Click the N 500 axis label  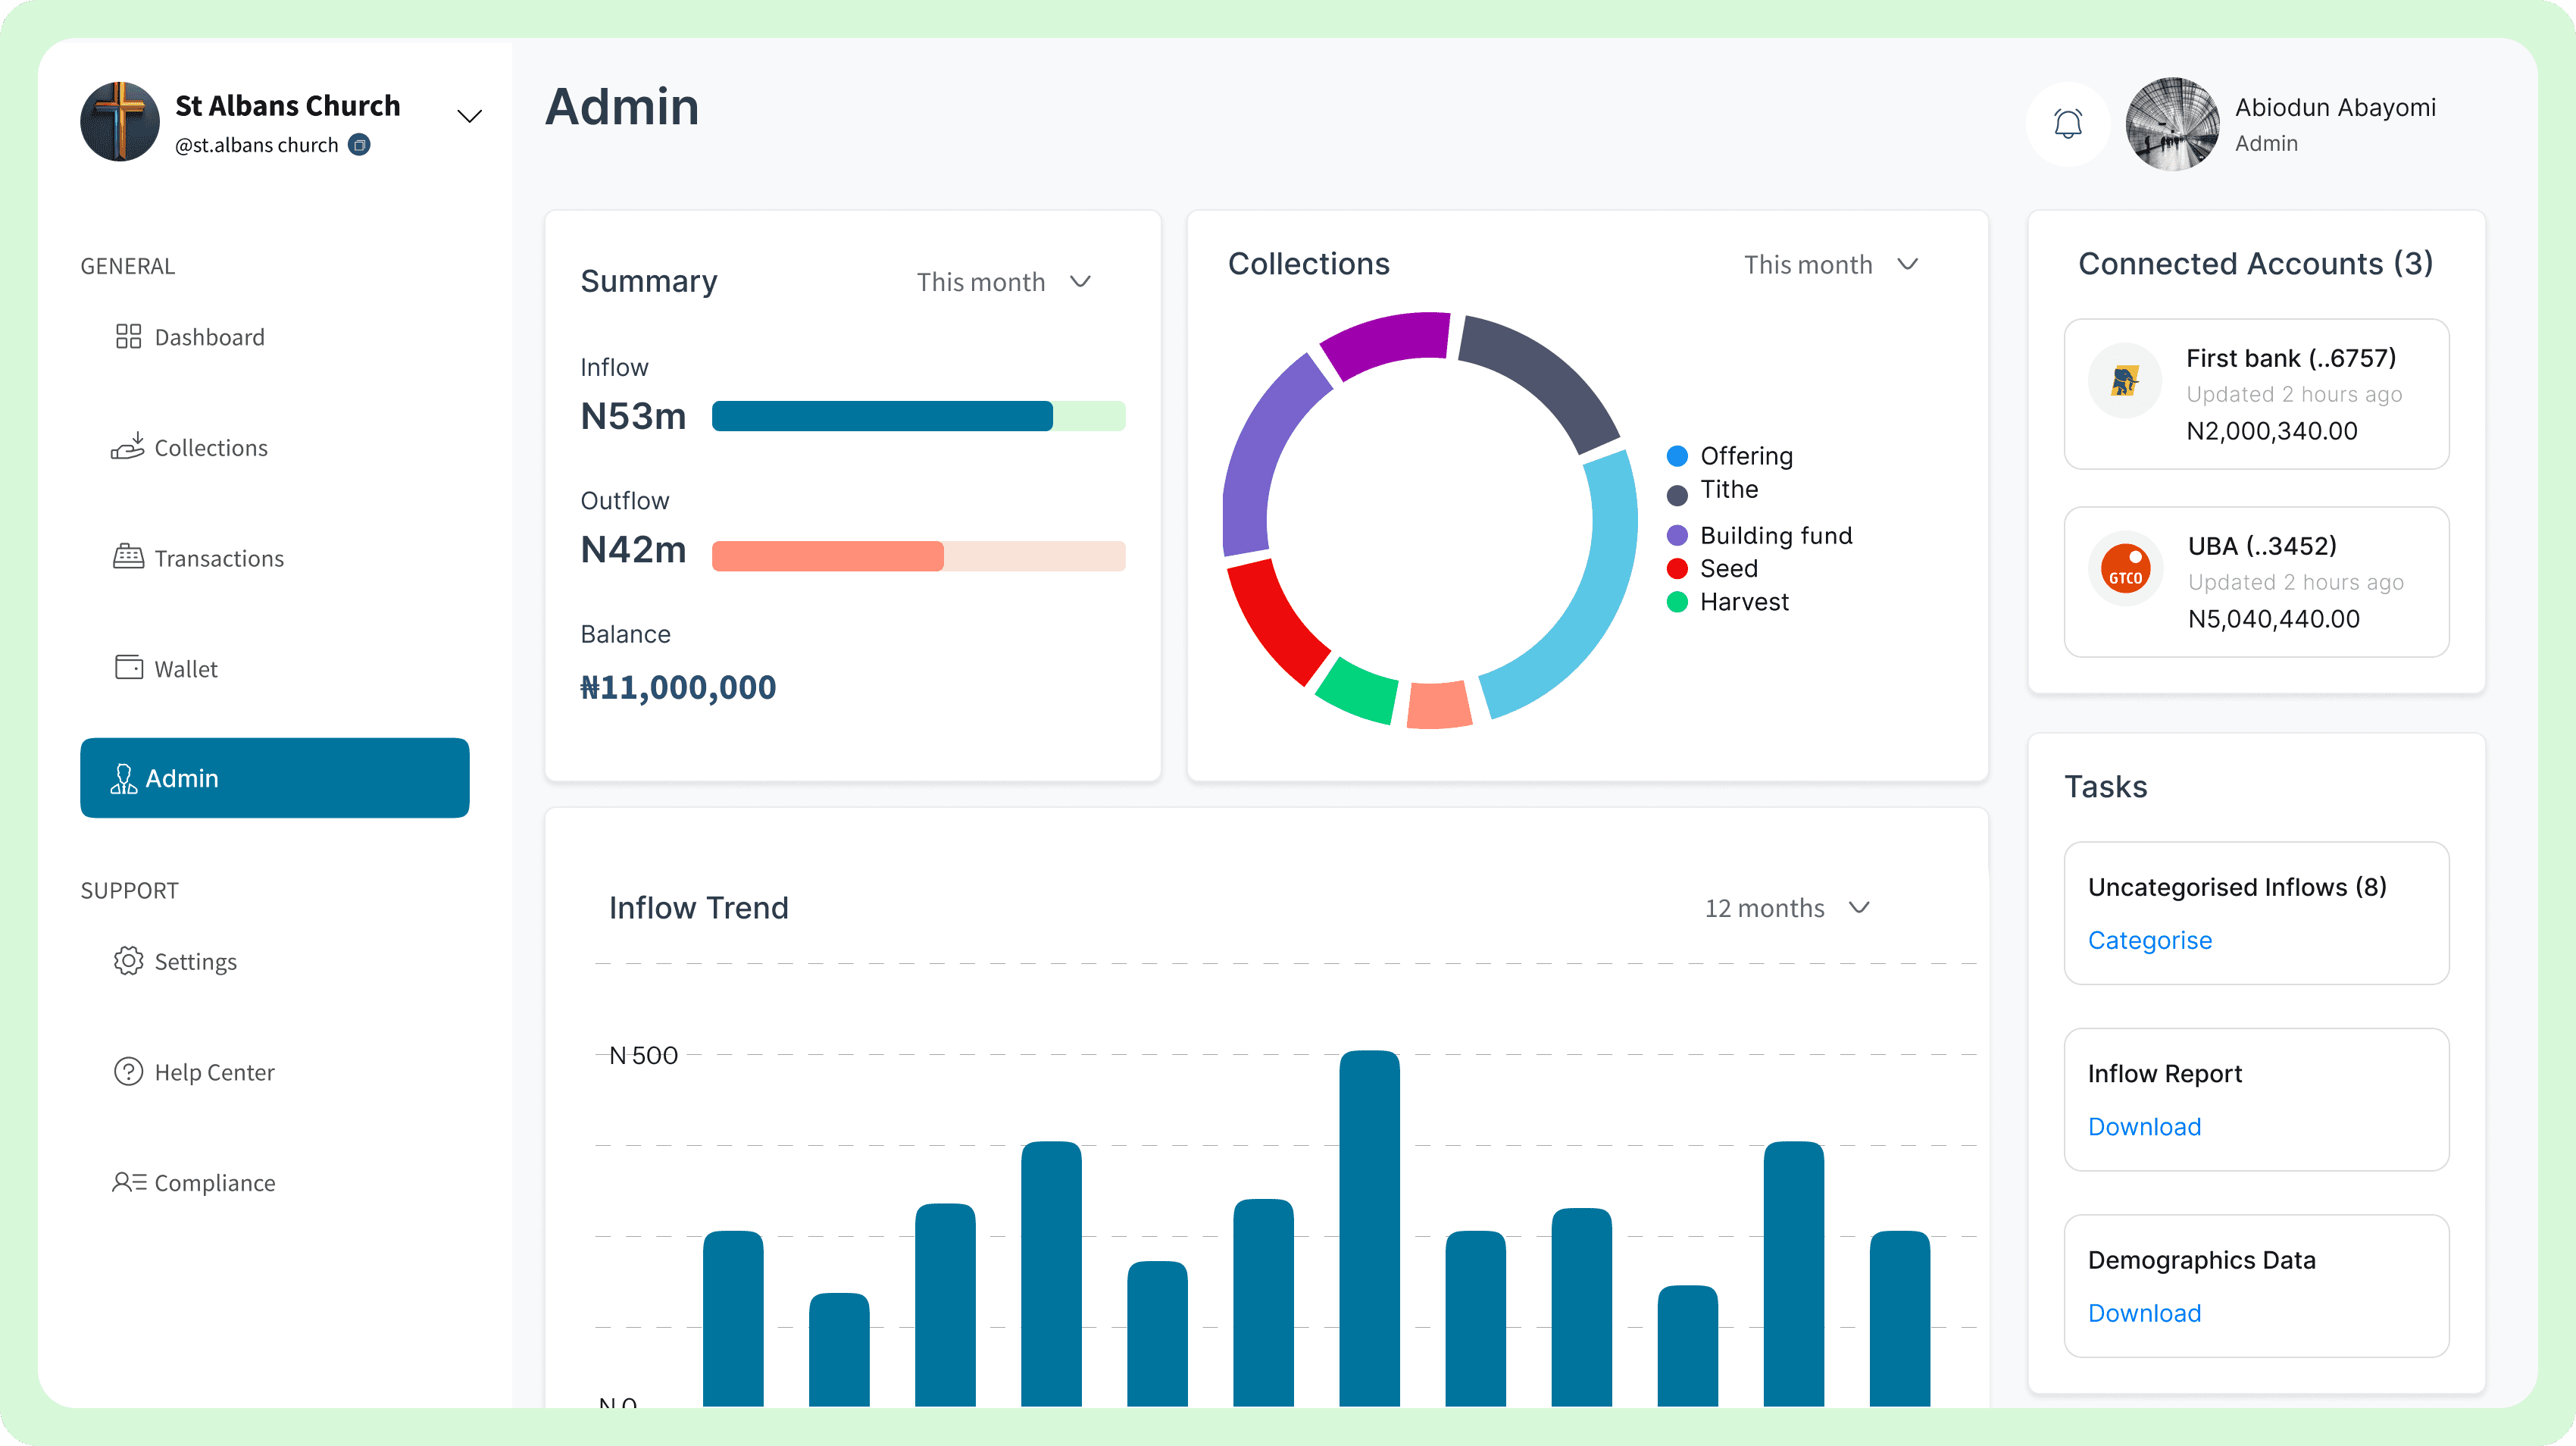643,1055
